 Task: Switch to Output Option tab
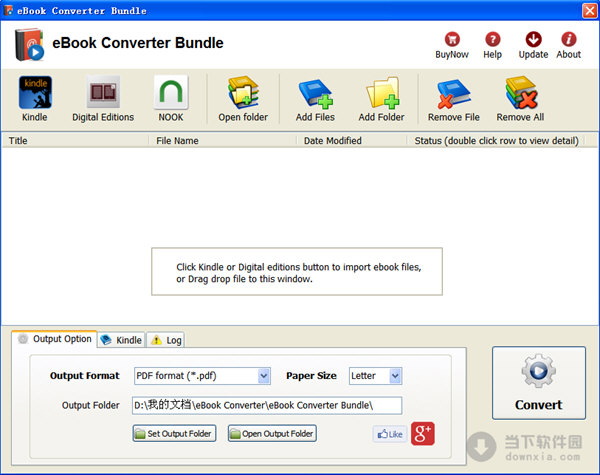[x=54, y=339]
